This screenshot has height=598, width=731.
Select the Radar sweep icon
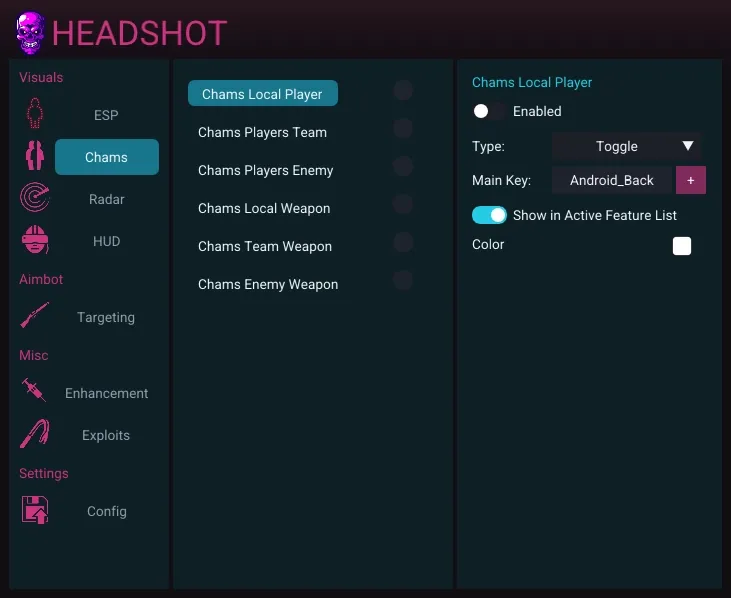(x=35, y=199)
